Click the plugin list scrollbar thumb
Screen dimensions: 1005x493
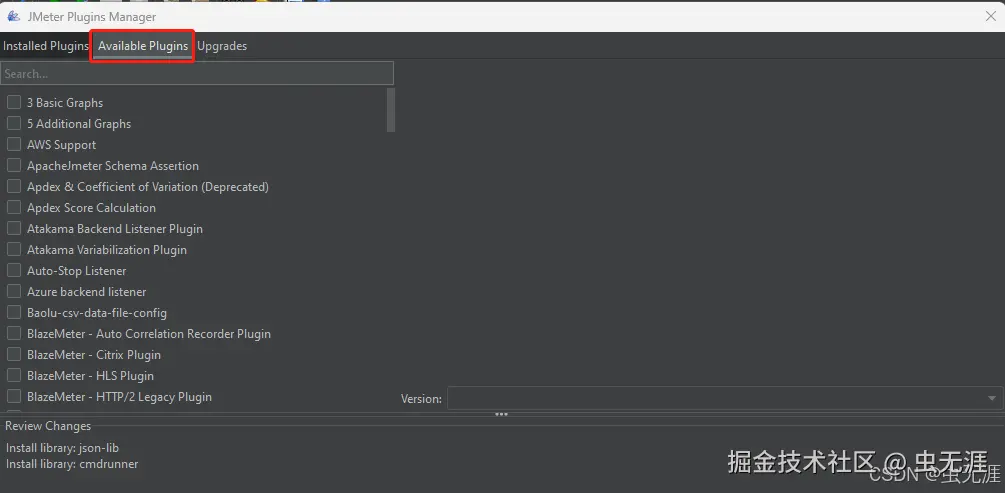pyautogui.click(x=391, y=110)
